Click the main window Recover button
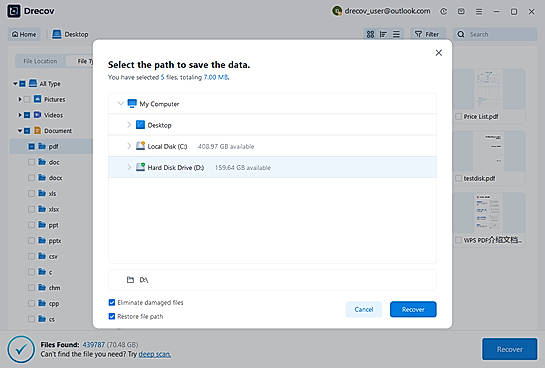The width and height of the screenshot is (545, 368). click(509, 349)
